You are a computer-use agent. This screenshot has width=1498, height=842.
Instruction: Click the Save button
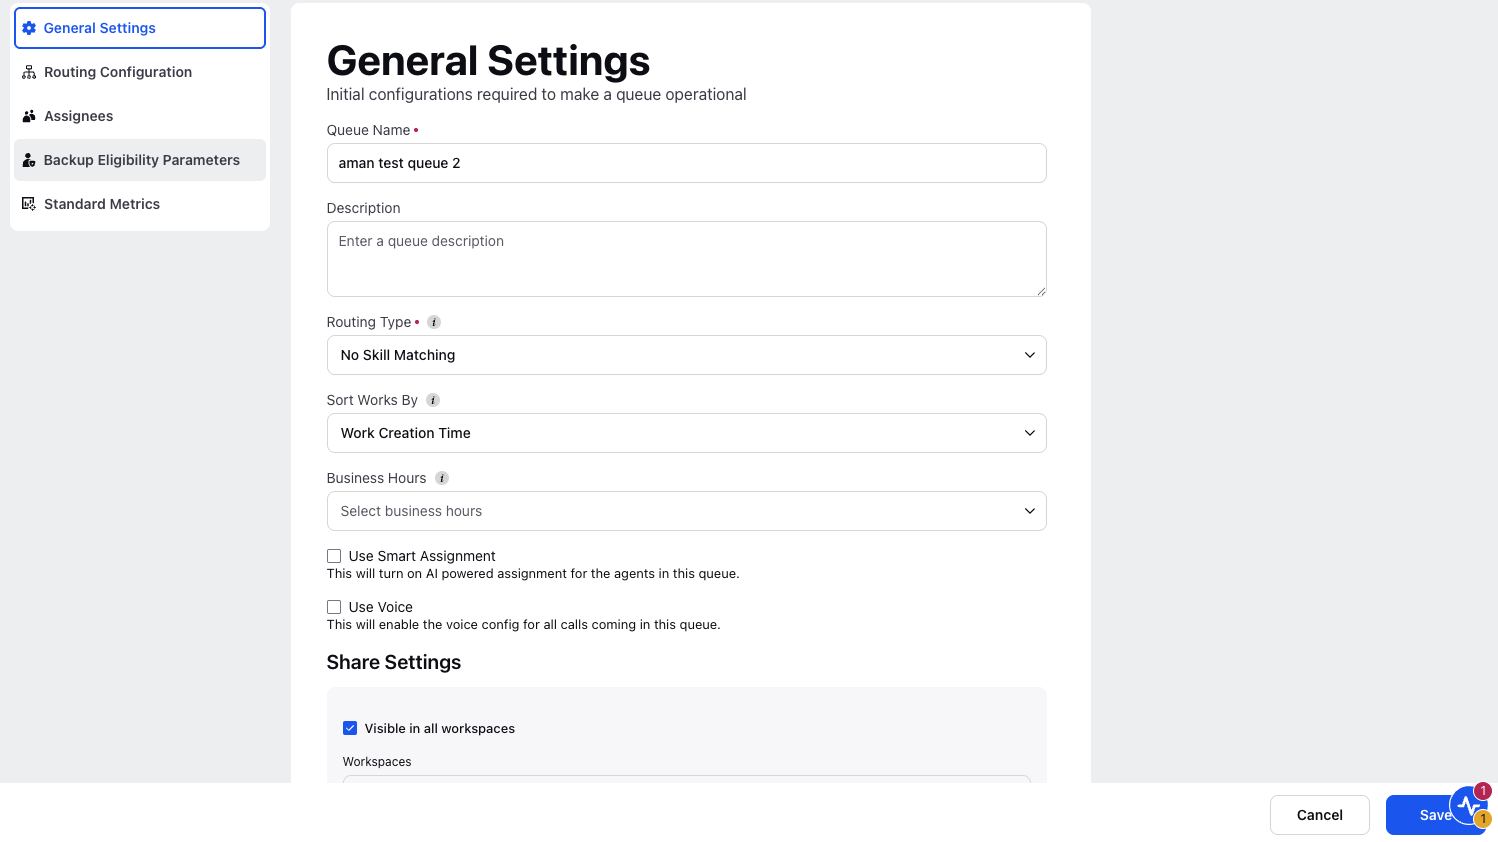click(1436, 815)
